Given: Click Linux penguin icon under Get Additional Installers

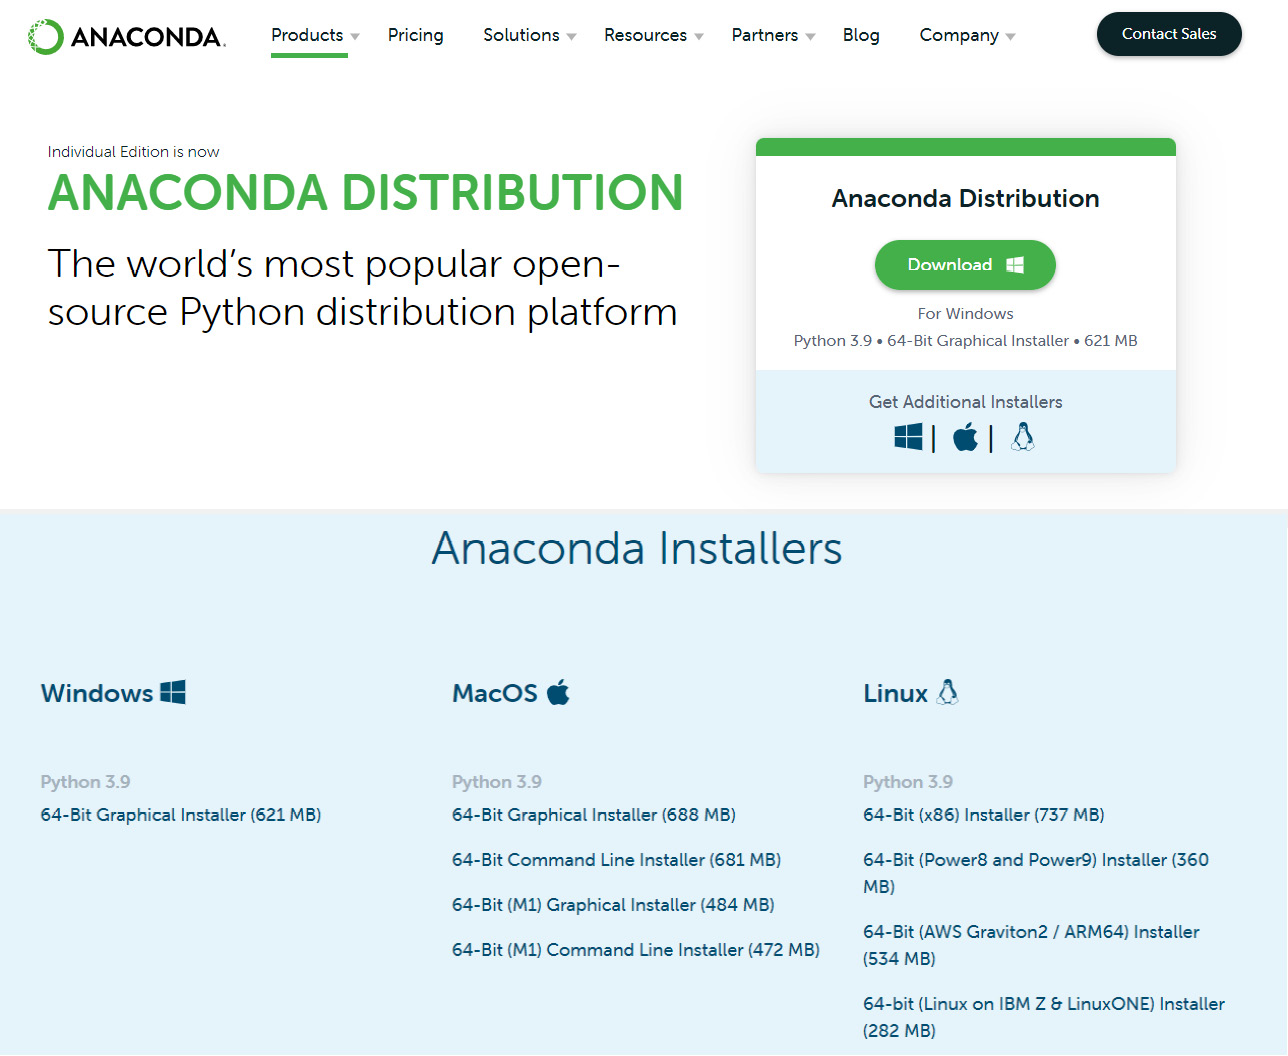Looking at the screenshot, I should (1022, 437).
